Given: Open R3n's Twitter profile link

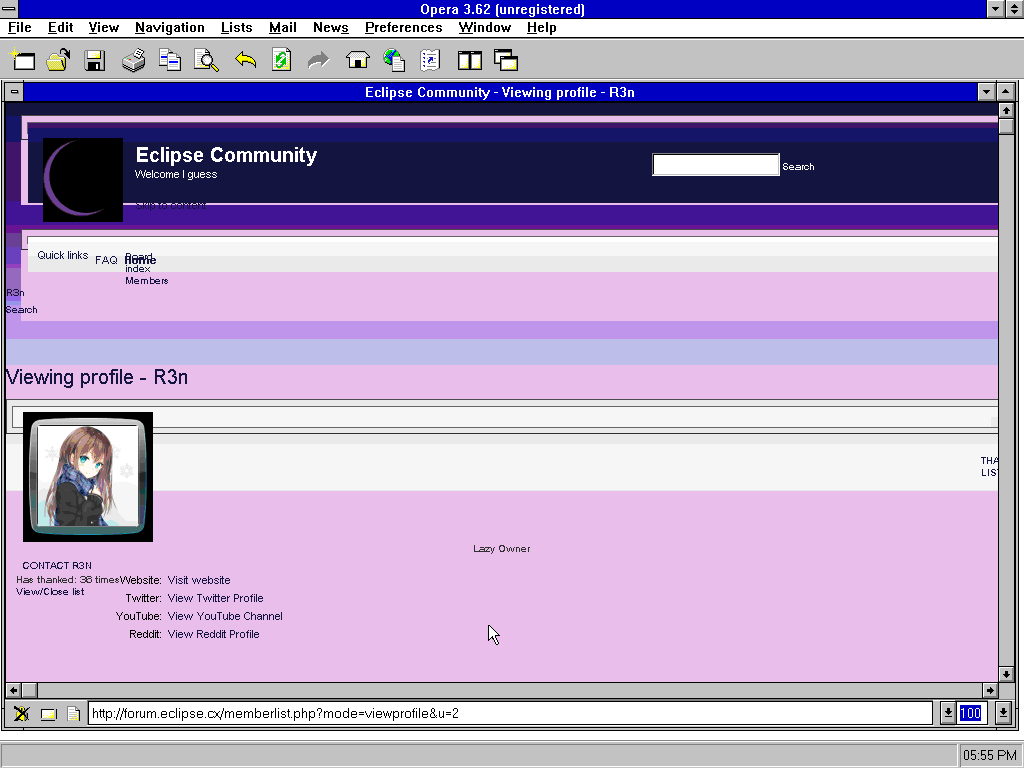Looking at the screenshot, I should [x=215, y=597].
